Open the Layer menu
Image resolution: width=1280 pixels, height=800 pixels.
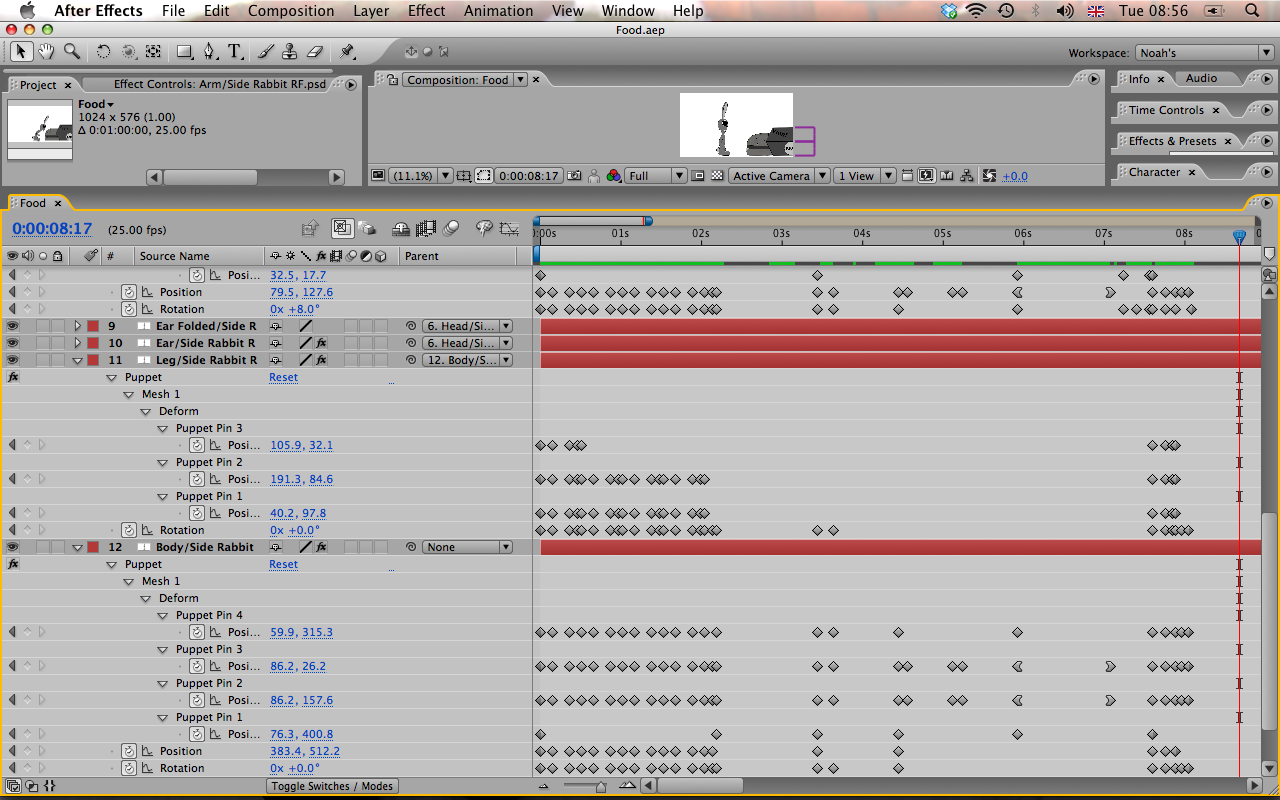371,11
